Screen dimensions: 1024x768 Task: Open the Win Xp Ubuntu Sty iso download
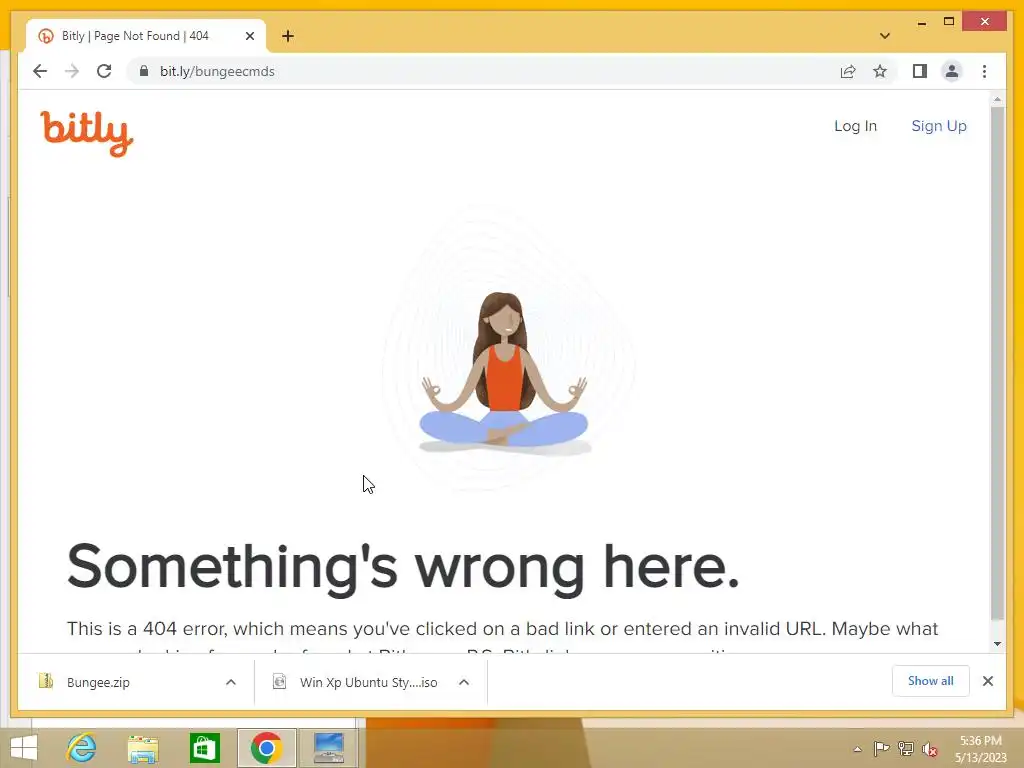[368, 682]
